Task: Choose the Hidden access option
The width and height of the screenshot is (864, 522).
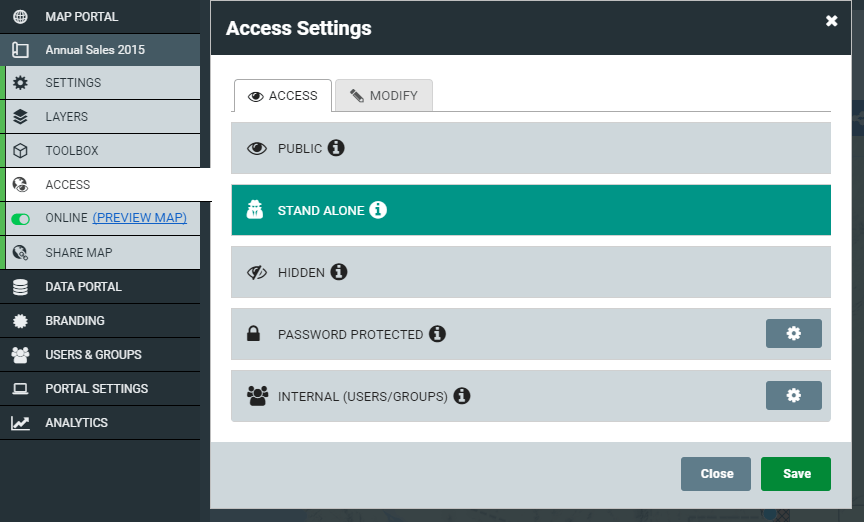Action: tap(531, 272)
